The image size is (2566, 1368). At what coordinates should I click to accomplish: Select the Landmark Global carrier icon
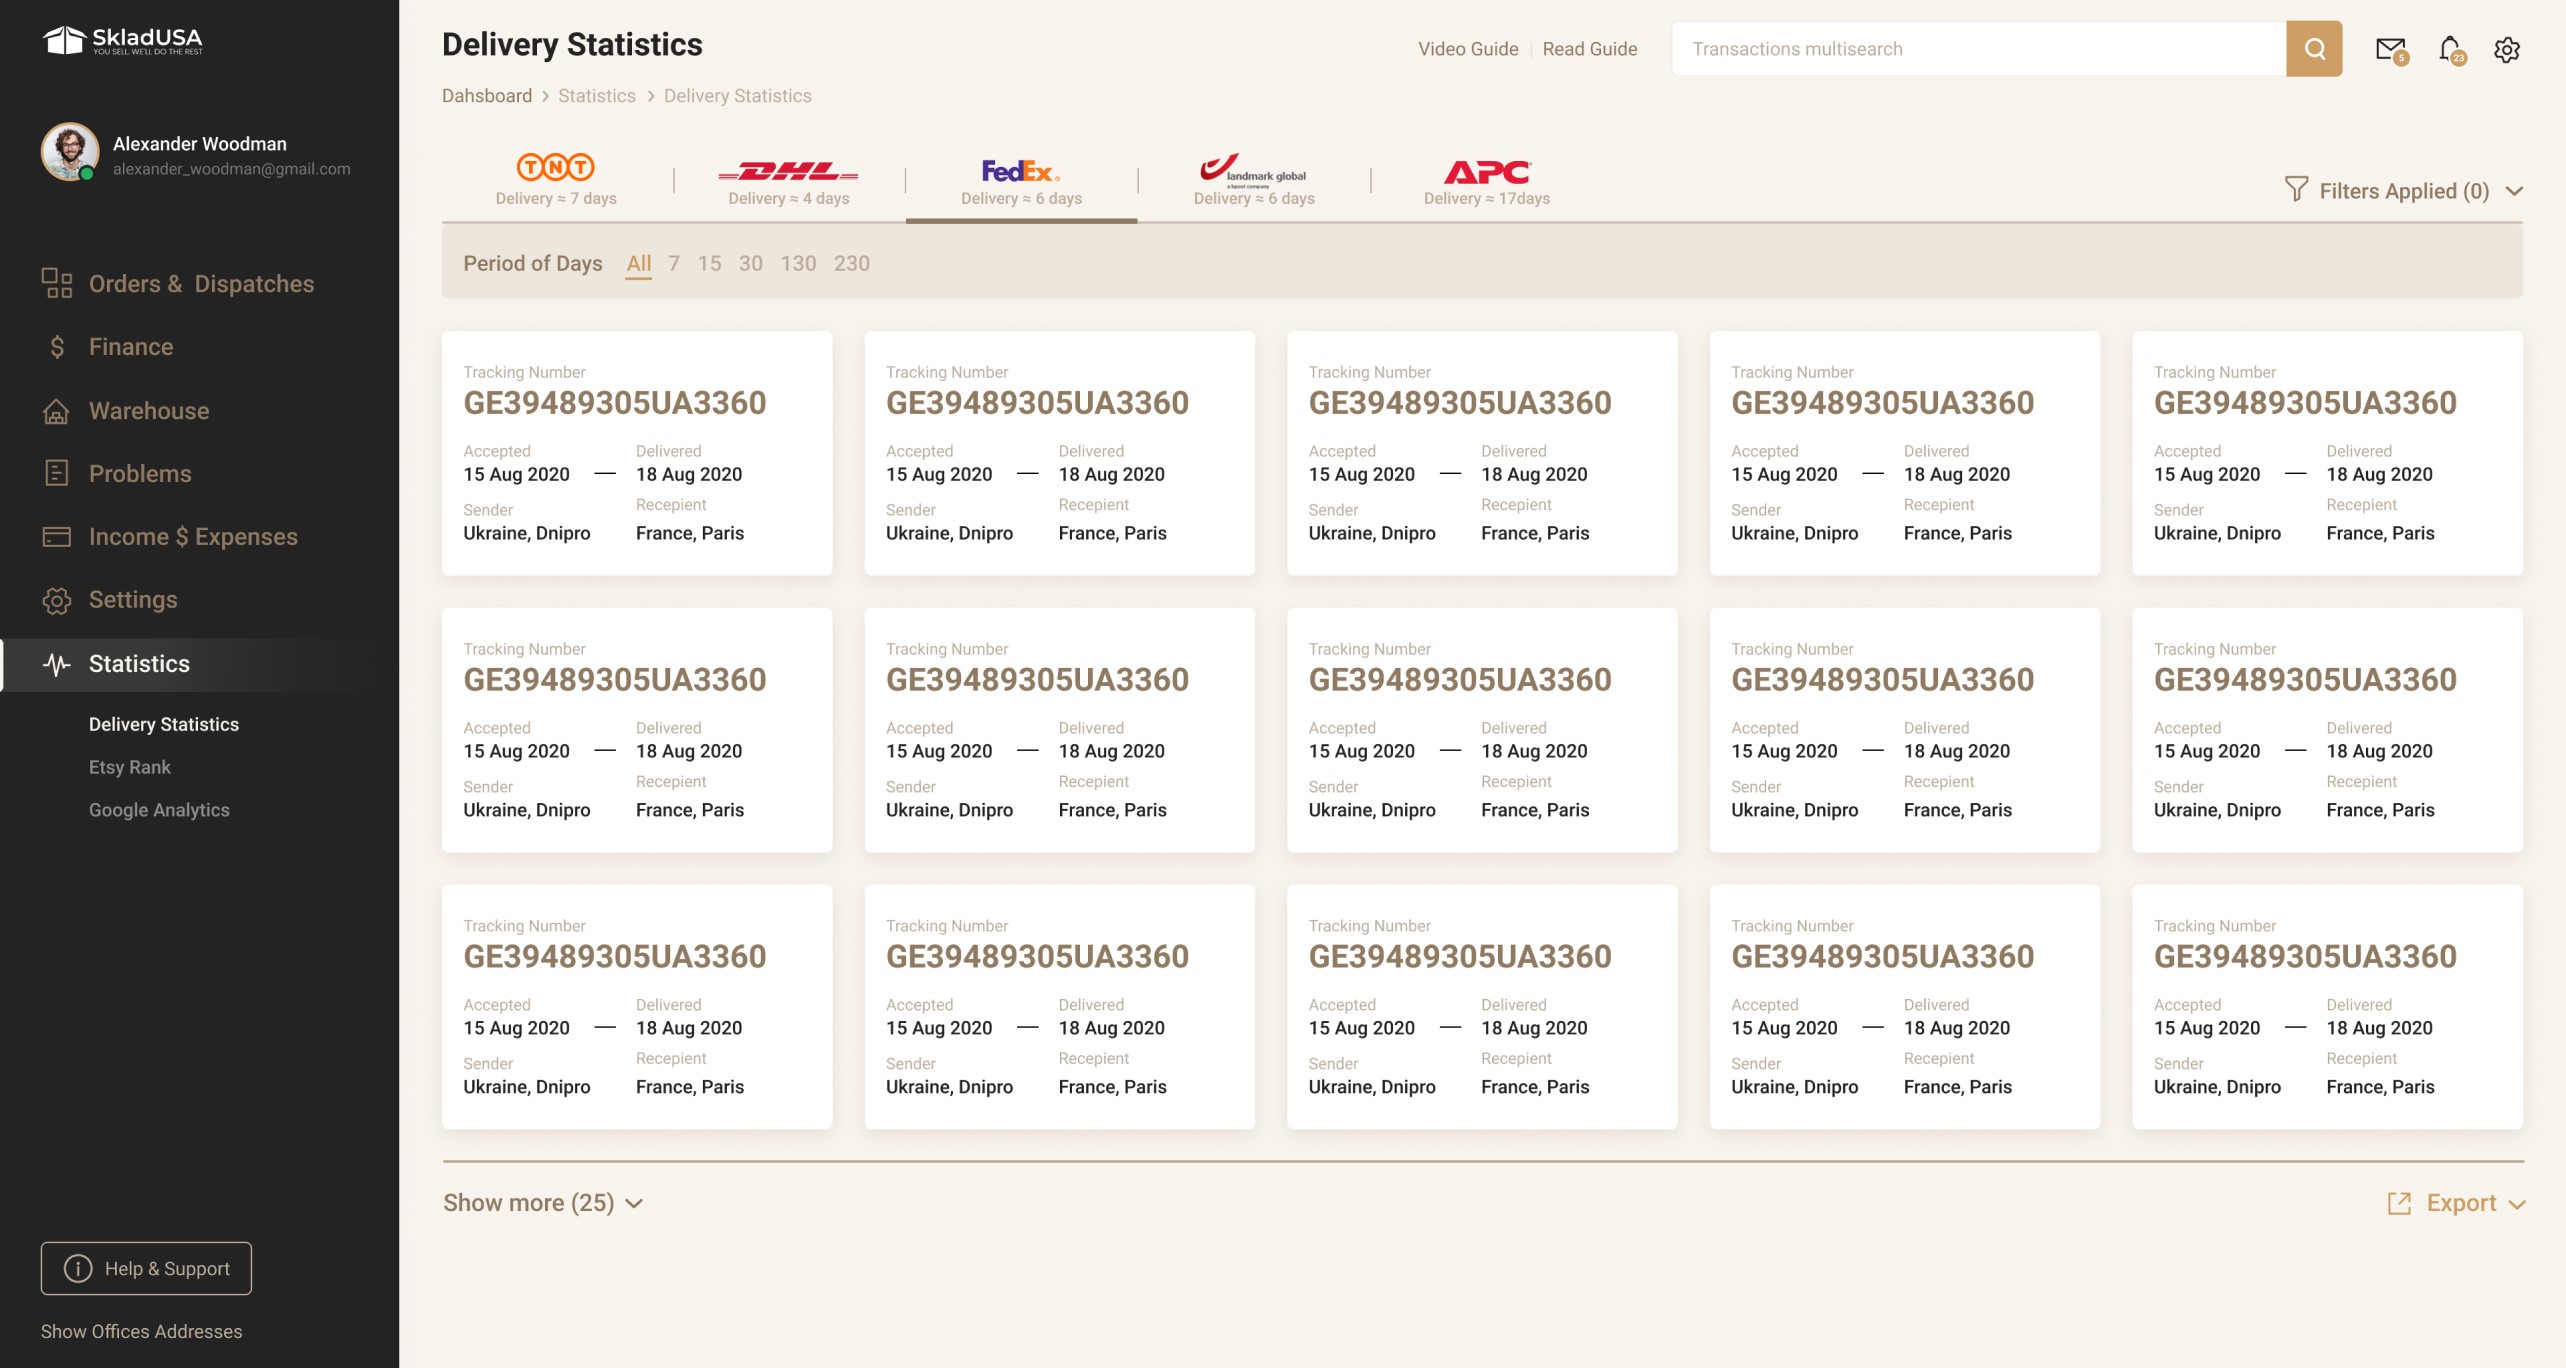tap(1253, 170)
